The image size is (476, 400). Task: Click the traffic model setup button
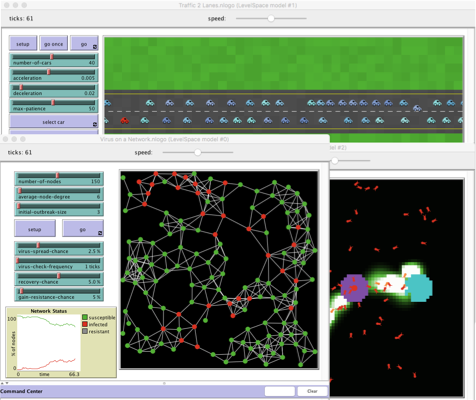click(x=23, y=43)
